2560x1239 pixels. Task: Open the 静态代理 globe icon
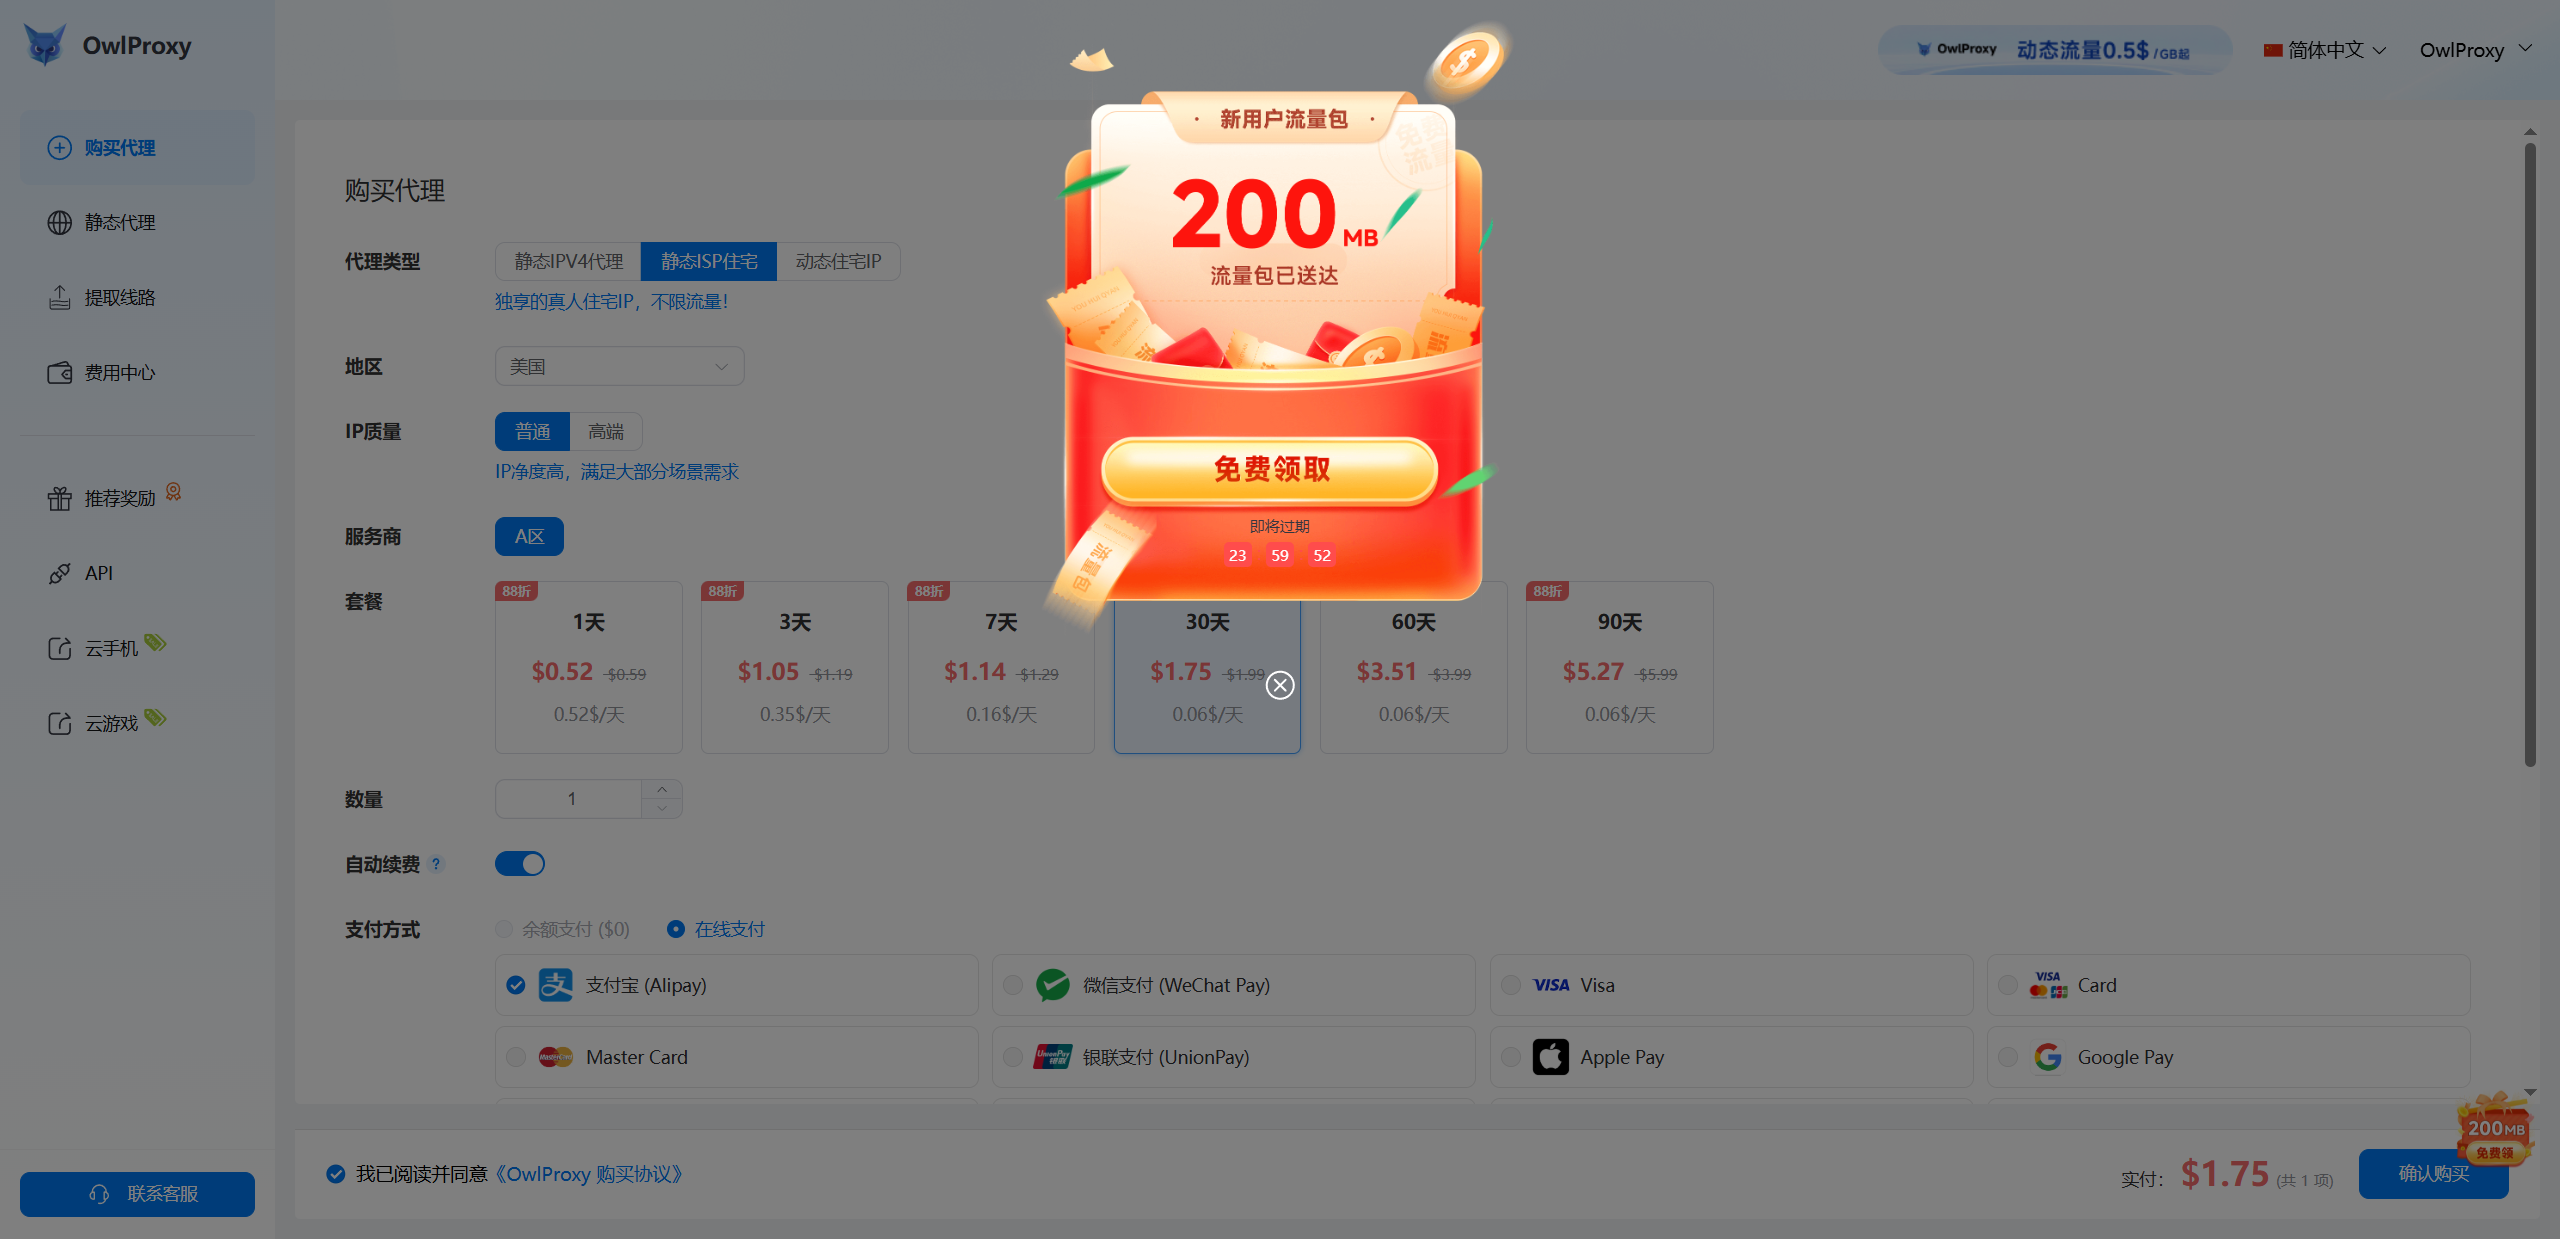59,222
